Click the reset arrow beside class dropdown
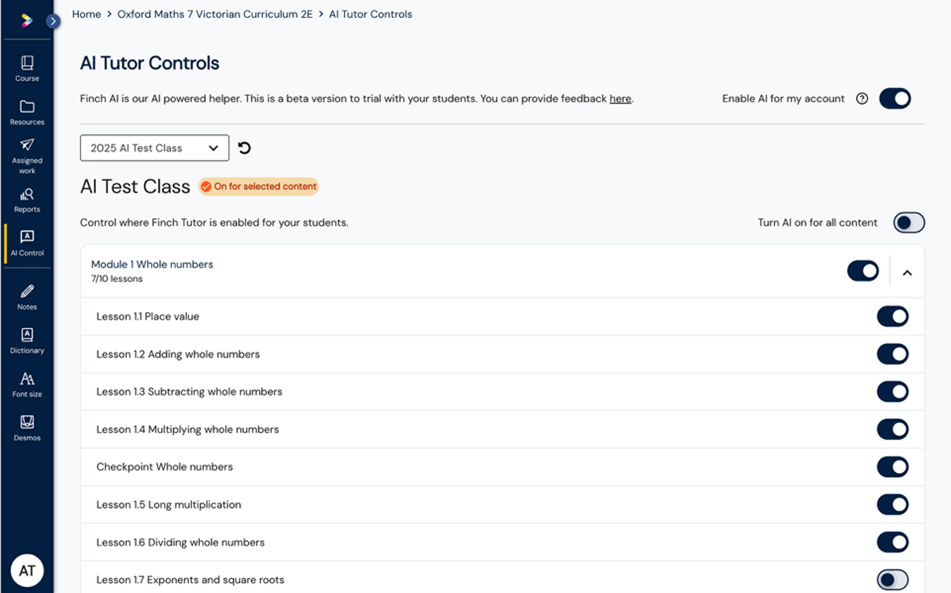This screenshot has height=593, width=951. pyautogui.click(x=244, y=148)
